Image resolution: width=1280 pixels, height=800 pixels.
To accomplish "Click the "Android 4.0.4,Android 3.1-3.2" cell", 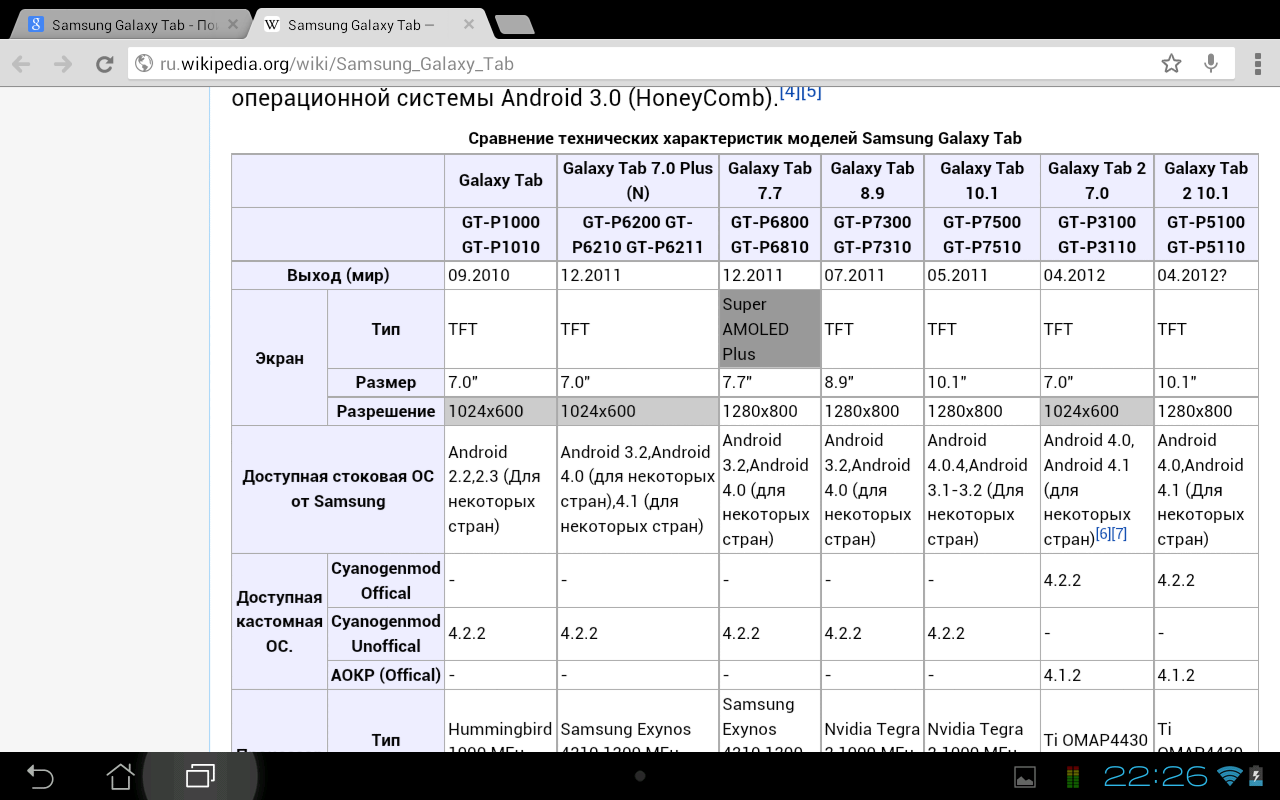I will point(982,489).
